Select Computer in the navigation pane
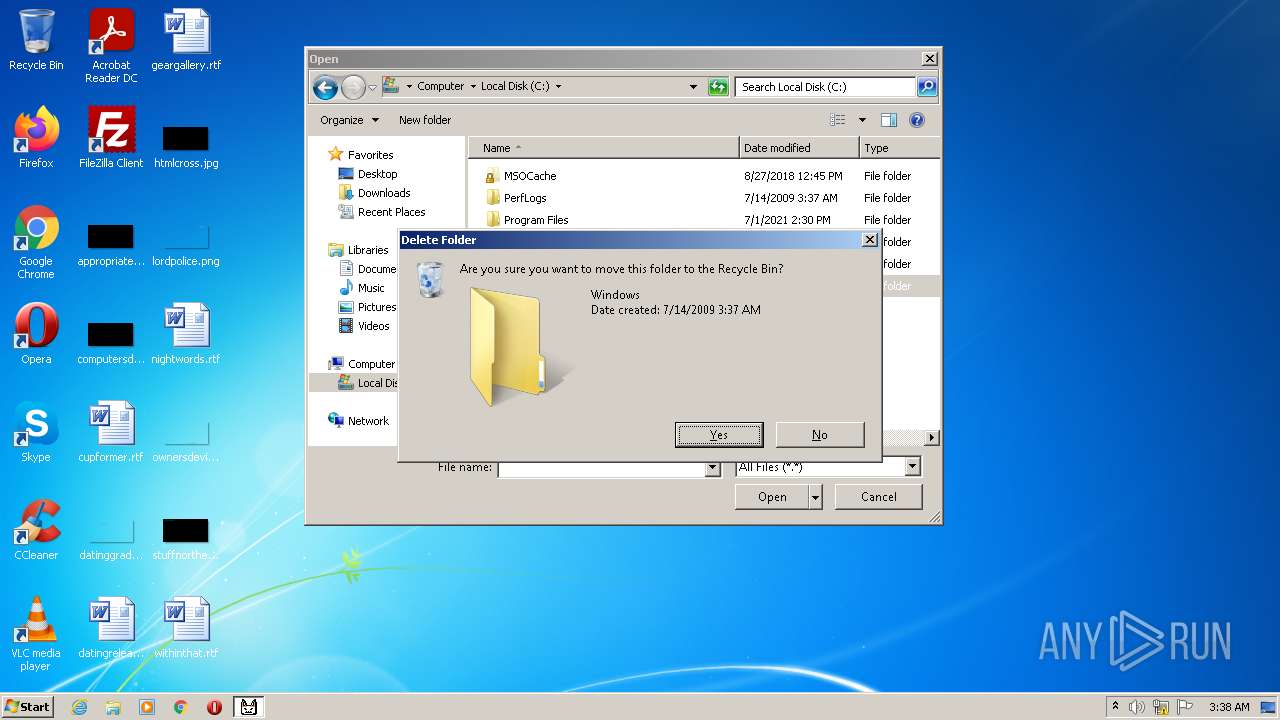 371,364
